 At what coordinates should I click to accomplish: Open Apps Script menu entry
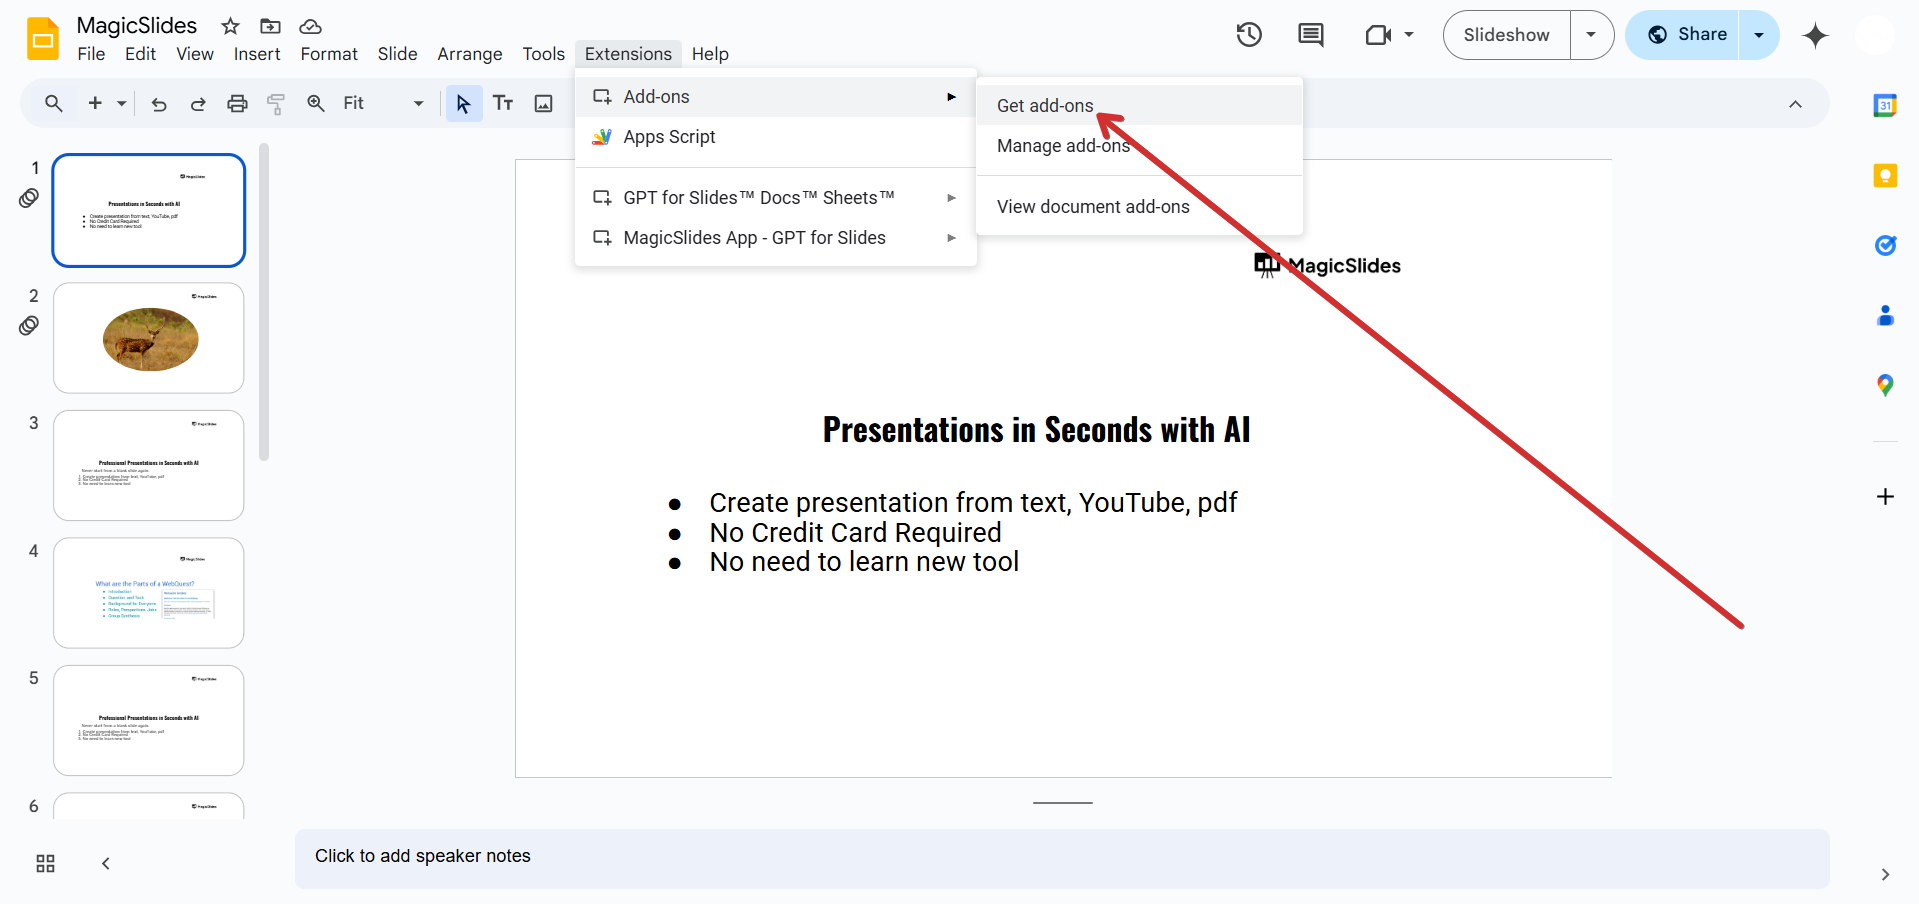coord(669,137)
